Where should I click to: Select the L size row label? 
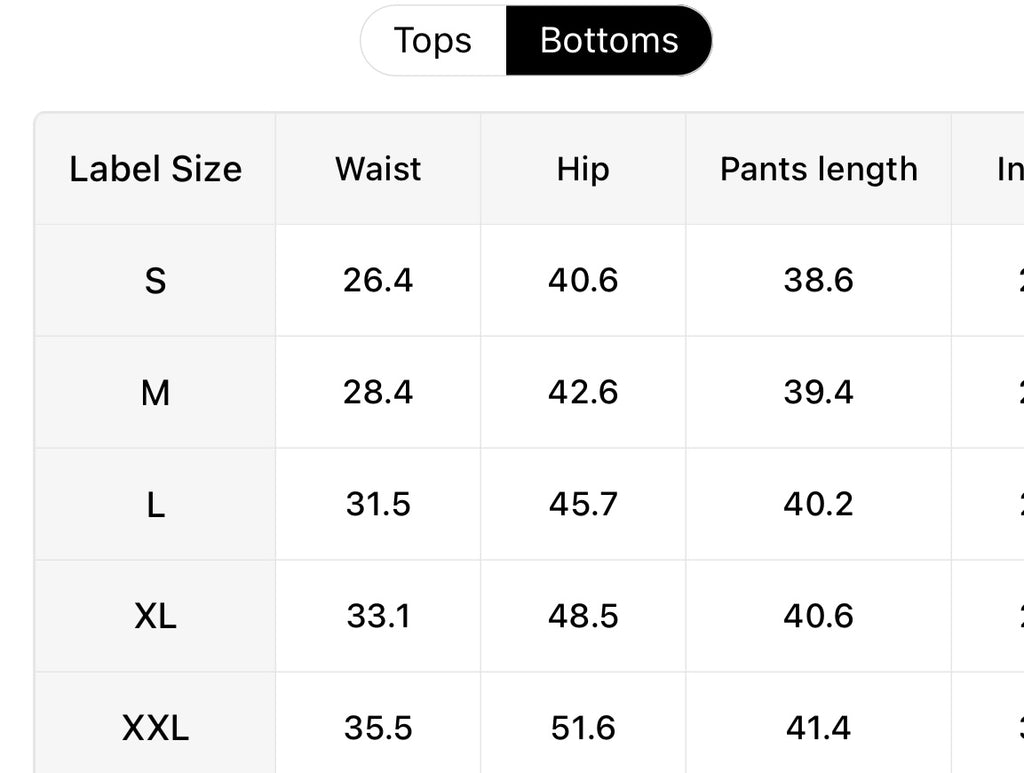(x=155, y=505)
